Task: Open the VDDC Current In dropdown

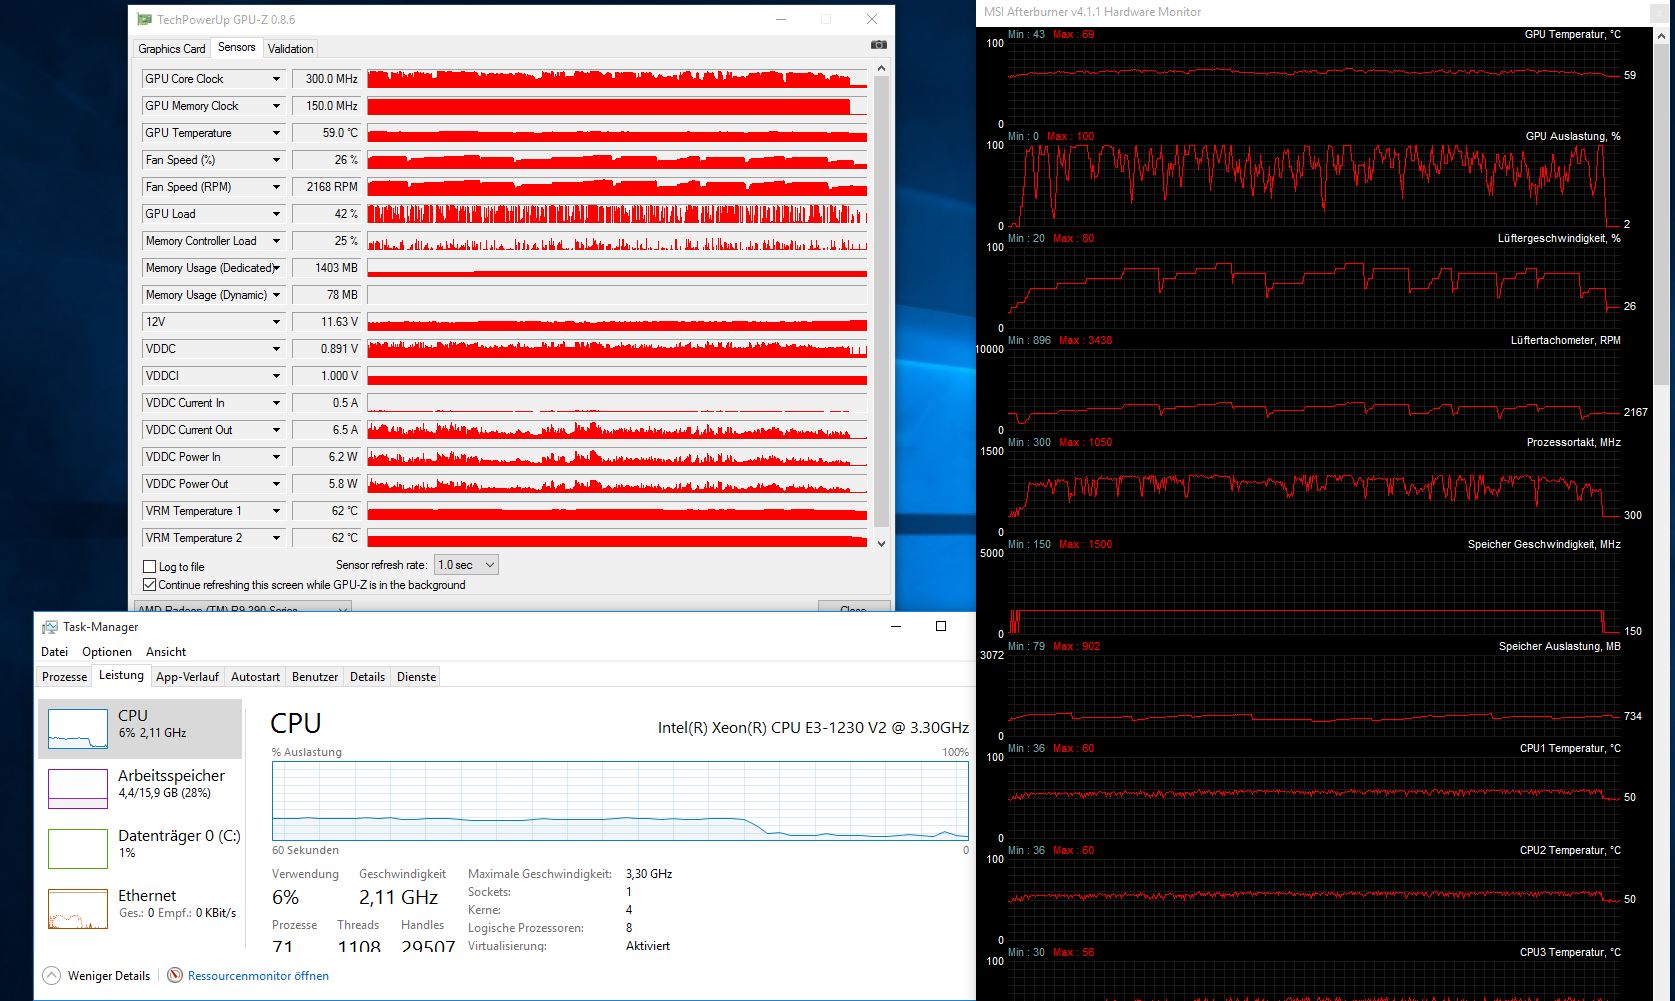Action: coord(276,403)
